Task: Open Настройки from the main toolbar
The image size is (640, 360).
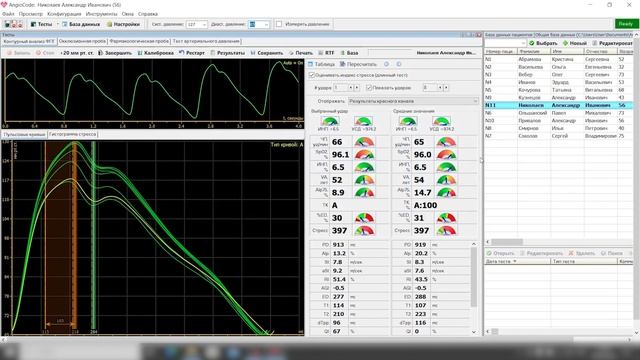Action: coord(123,24)
